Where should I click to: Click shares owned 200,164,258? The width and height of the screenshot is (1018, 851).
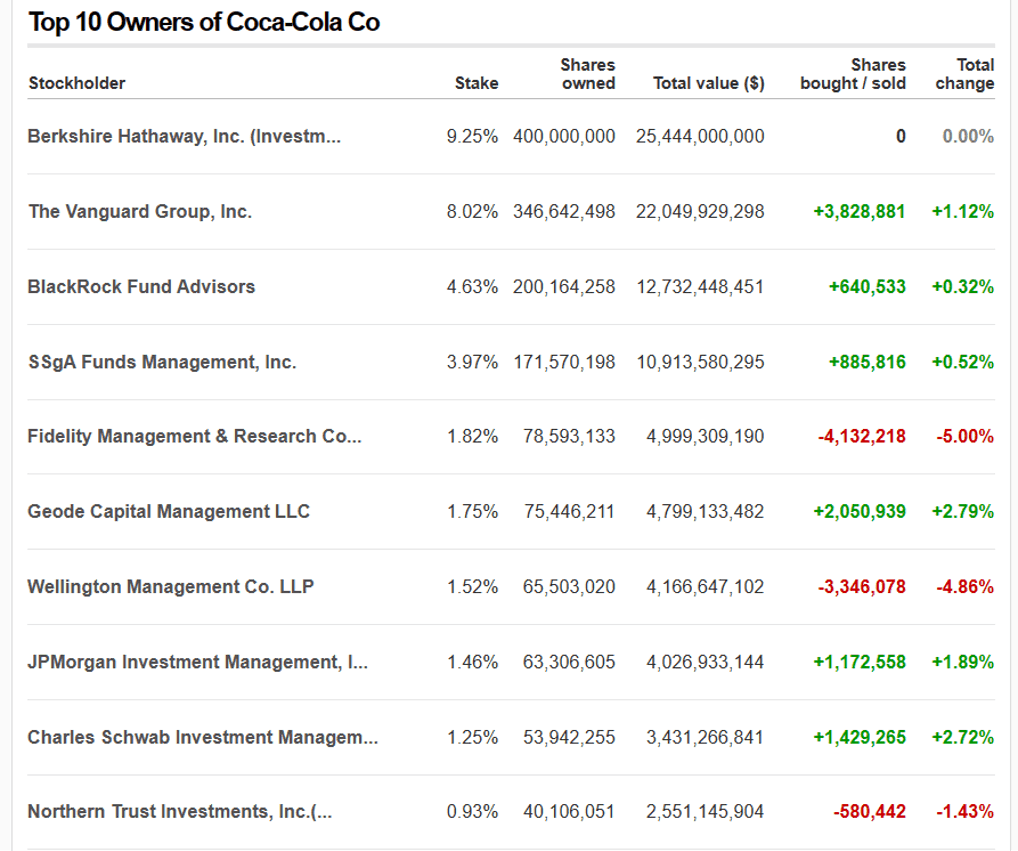[564, 287]
